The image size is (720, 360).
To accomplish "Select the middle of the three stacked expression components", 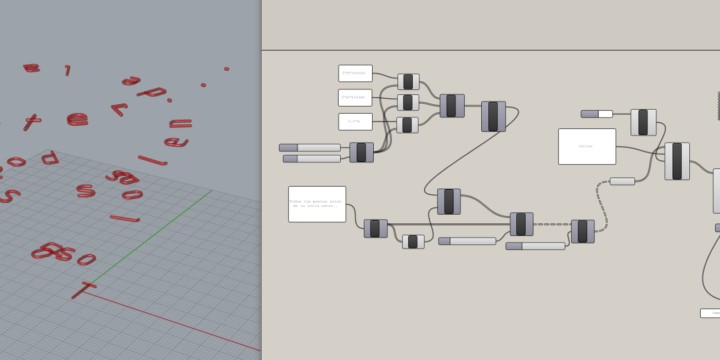I will tap(408, 102).
